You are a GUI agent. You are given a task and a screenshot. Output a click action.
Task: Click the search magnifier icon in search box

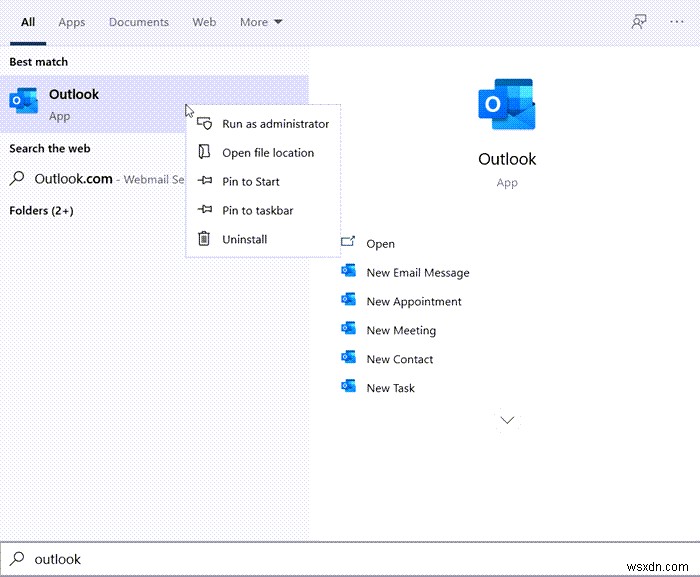click(x=17, y=558)
